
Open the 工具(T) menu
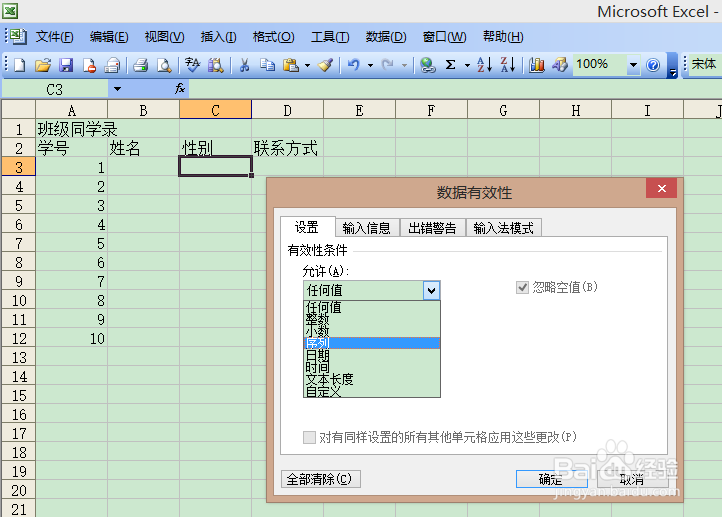coord(330,37)
